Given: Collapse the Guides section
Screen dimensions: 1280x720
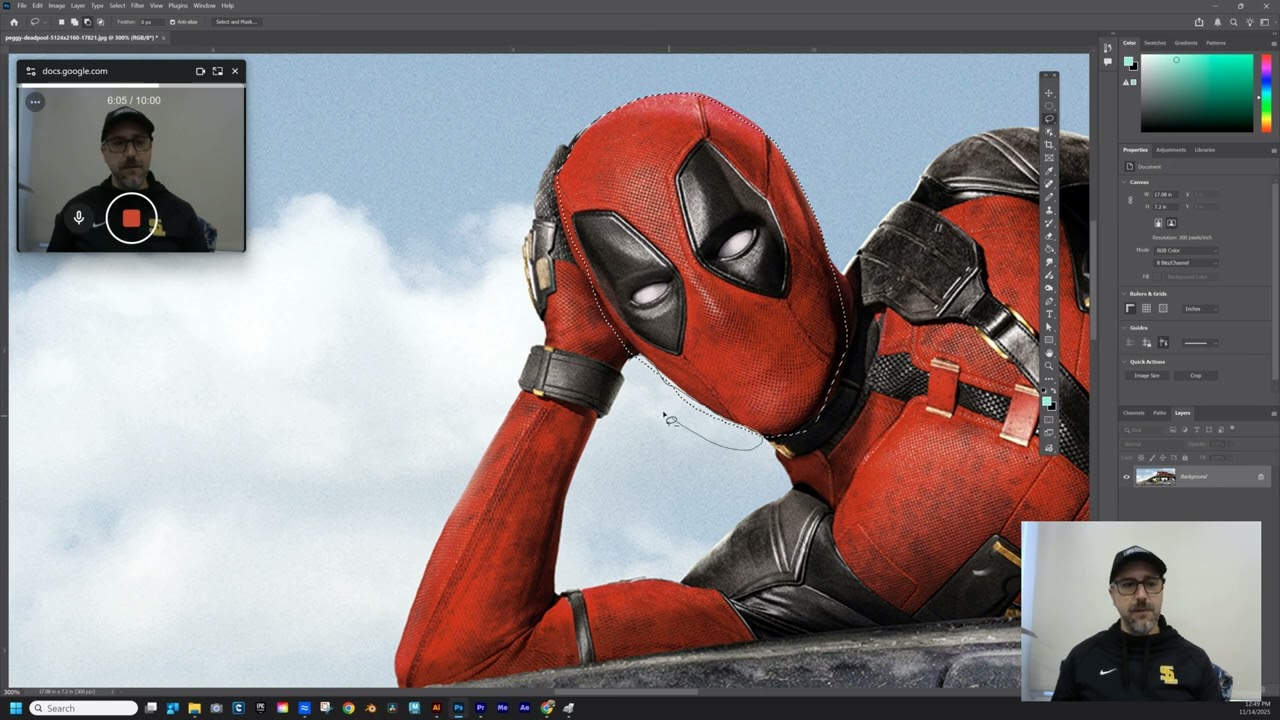Looking at the screenshot, I should click(x=1124, y=328).
